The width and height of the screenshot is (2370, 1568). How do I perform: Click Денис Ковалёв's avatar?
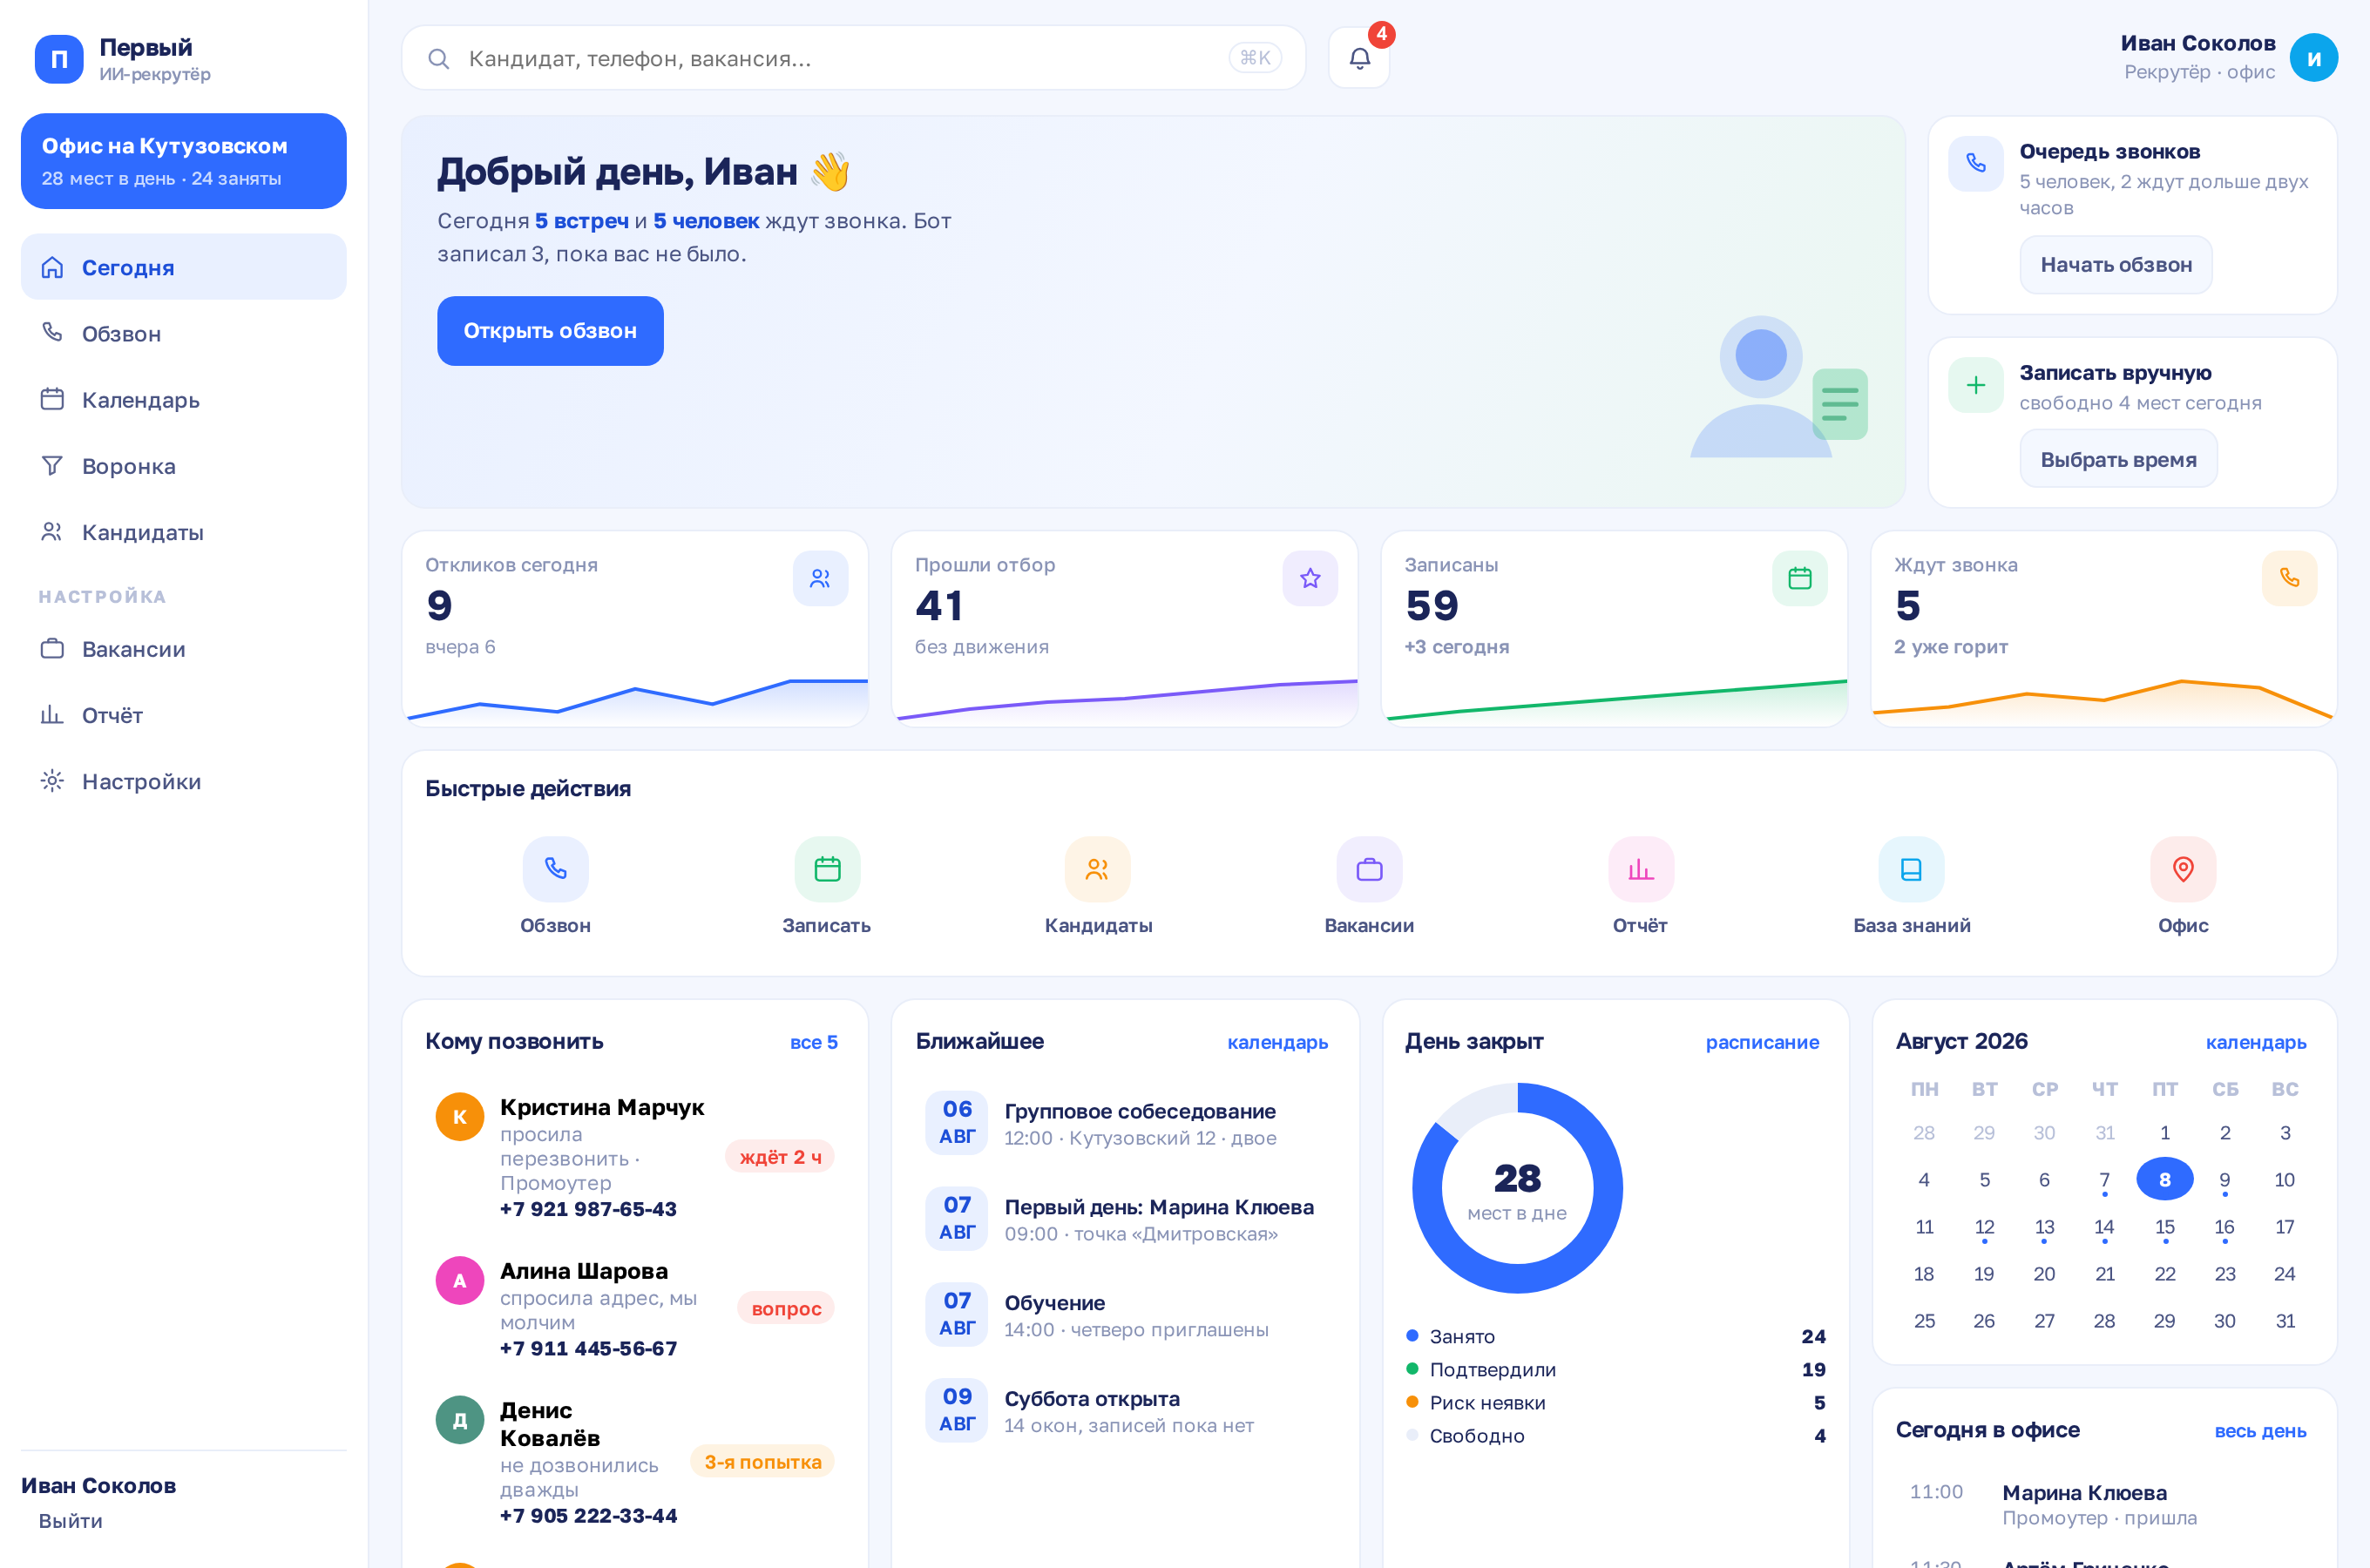pos(460,1420)
